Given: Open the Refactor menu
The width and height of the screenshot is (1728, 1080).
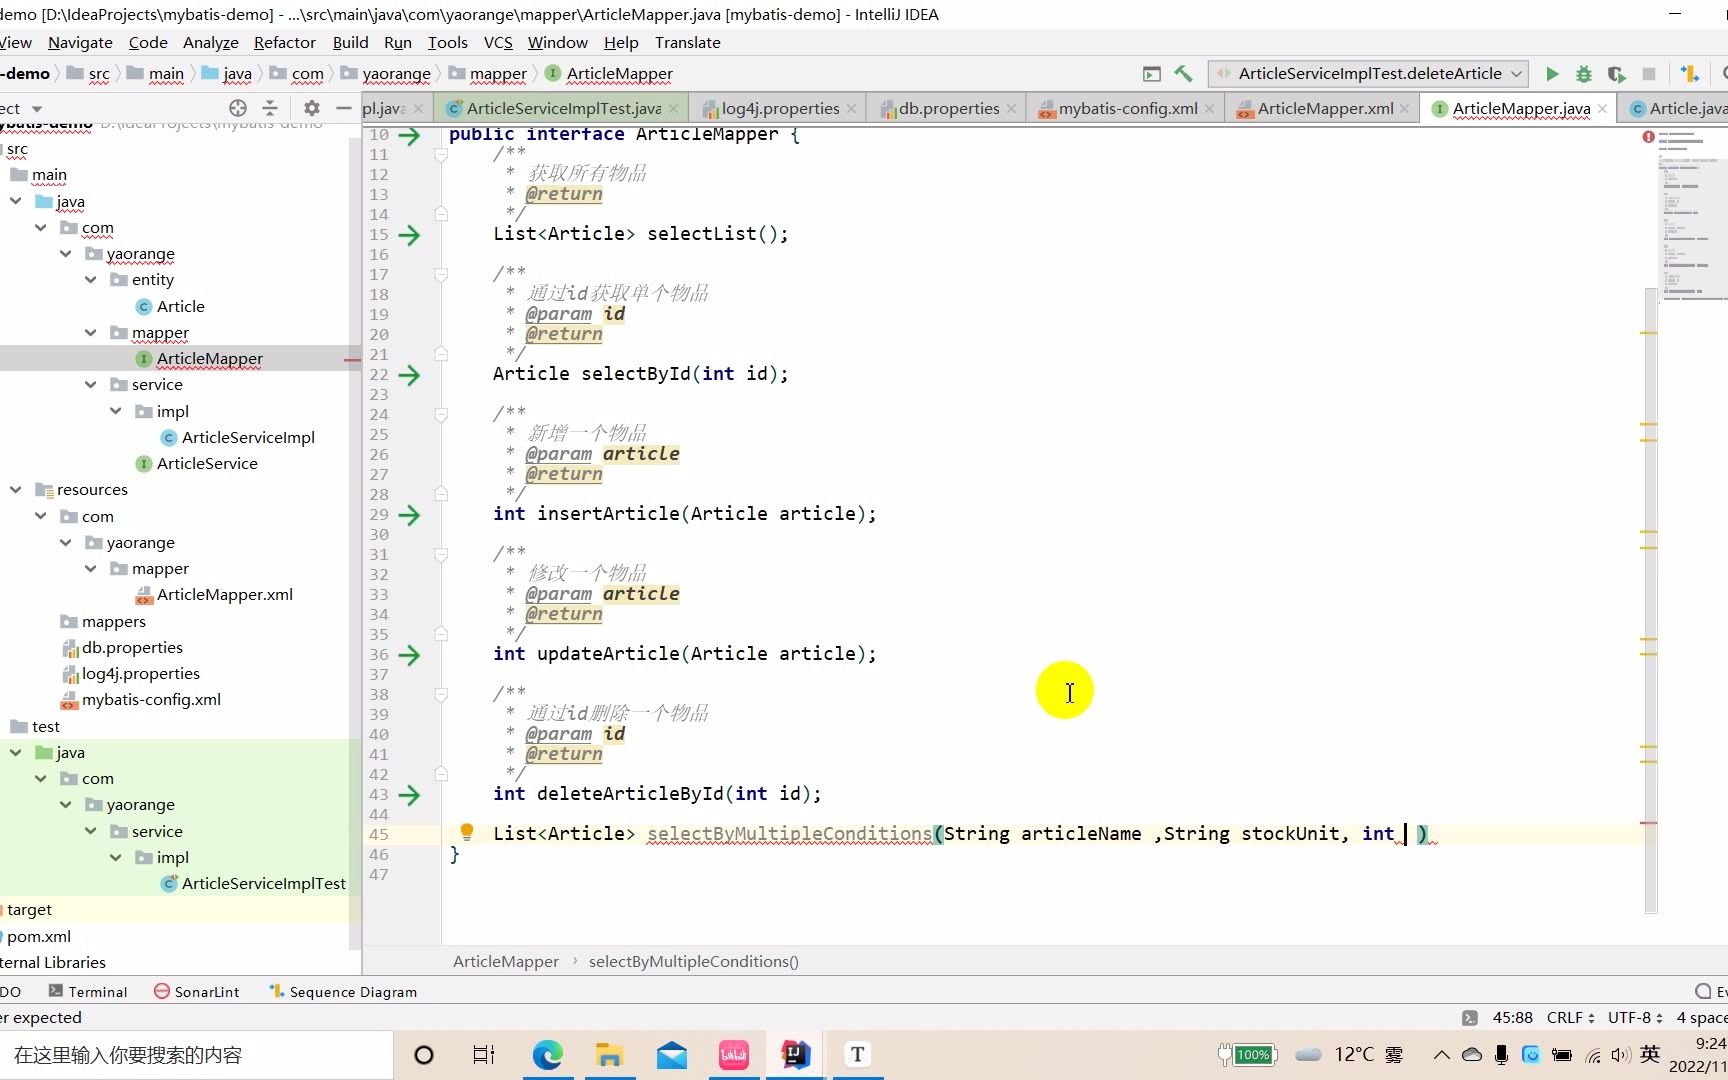Looking at the screenshot, I should click(284, 42).
